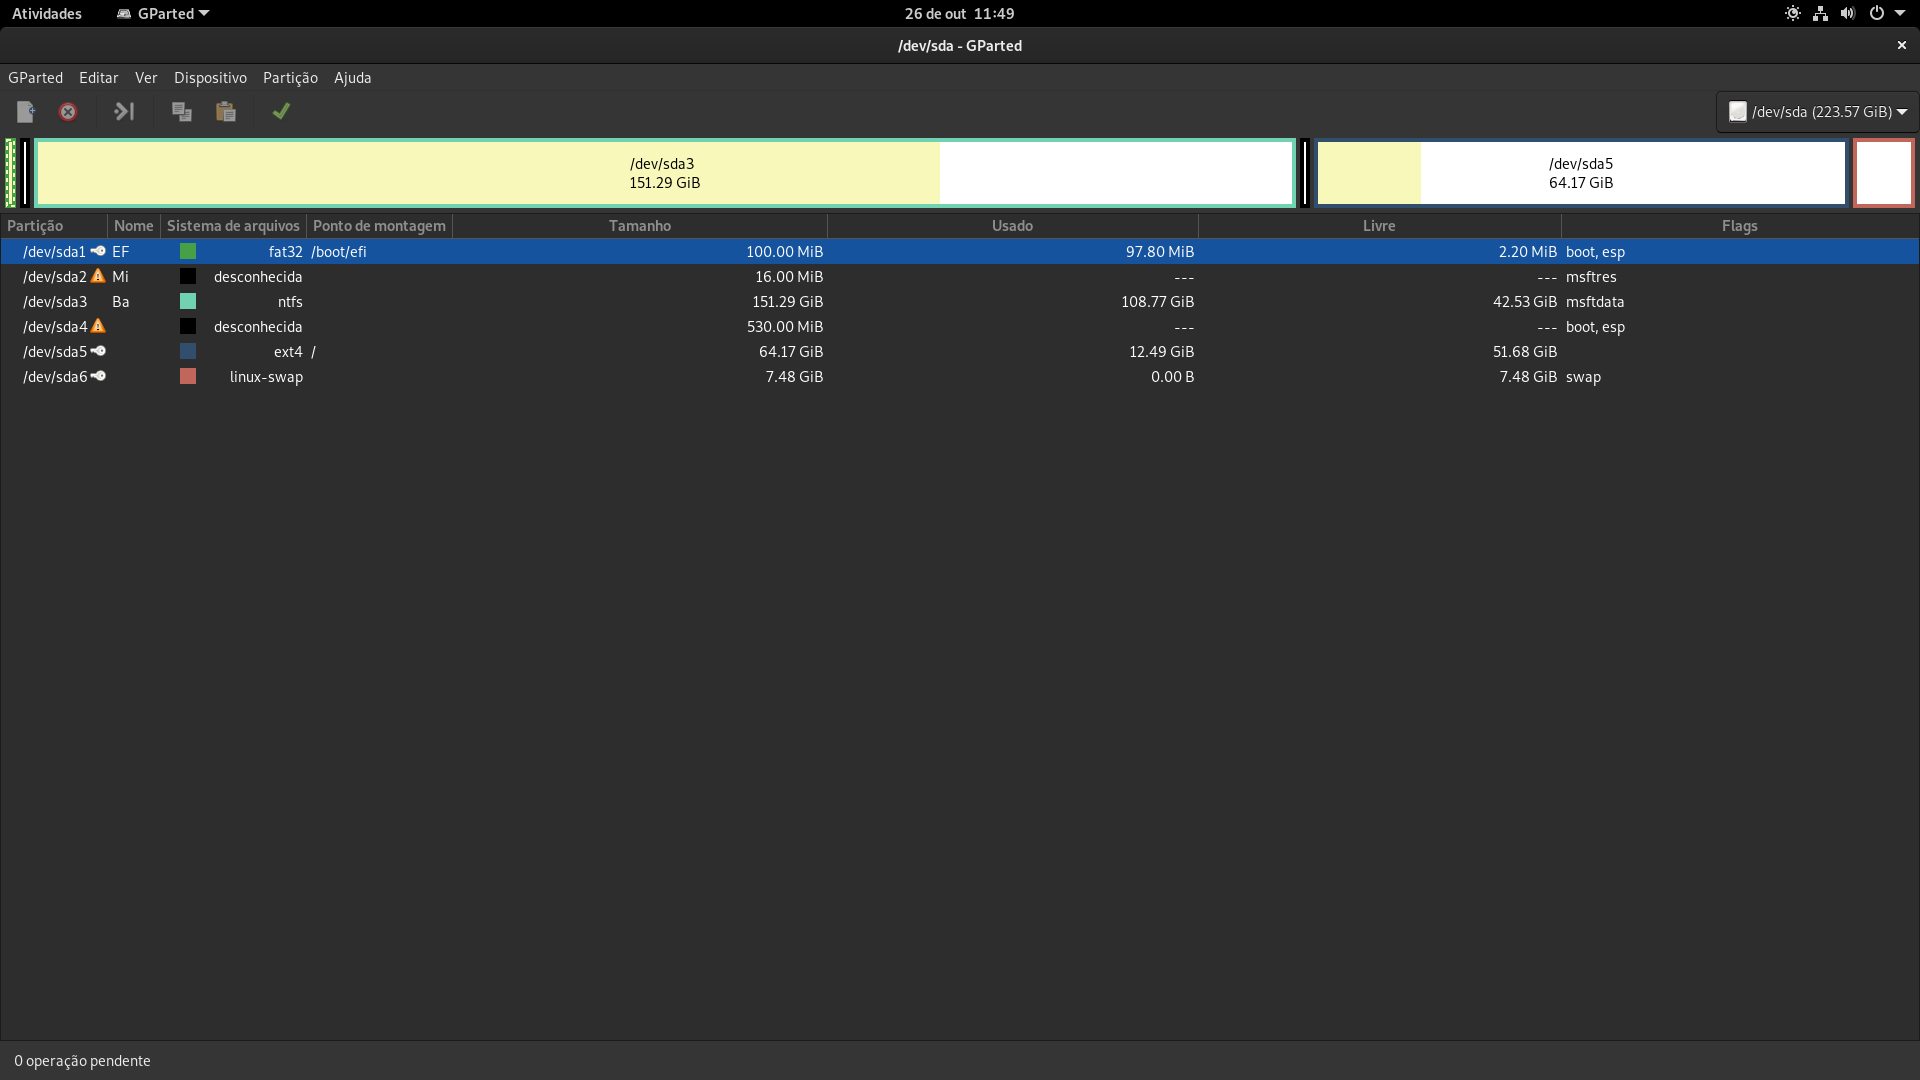Screen dimensions: 1920x1080
Task: Click the black swatch in /dev/sda2 row
Action: coord(188,277)
